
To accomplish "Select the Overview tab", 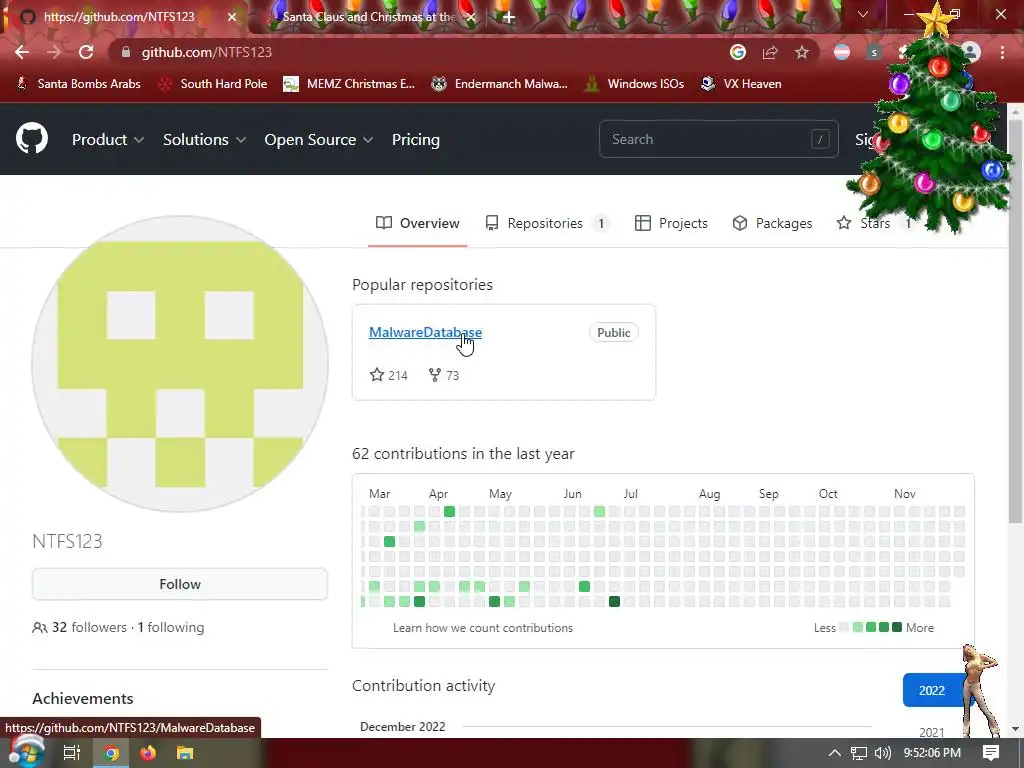I will (x=418, y=223).
